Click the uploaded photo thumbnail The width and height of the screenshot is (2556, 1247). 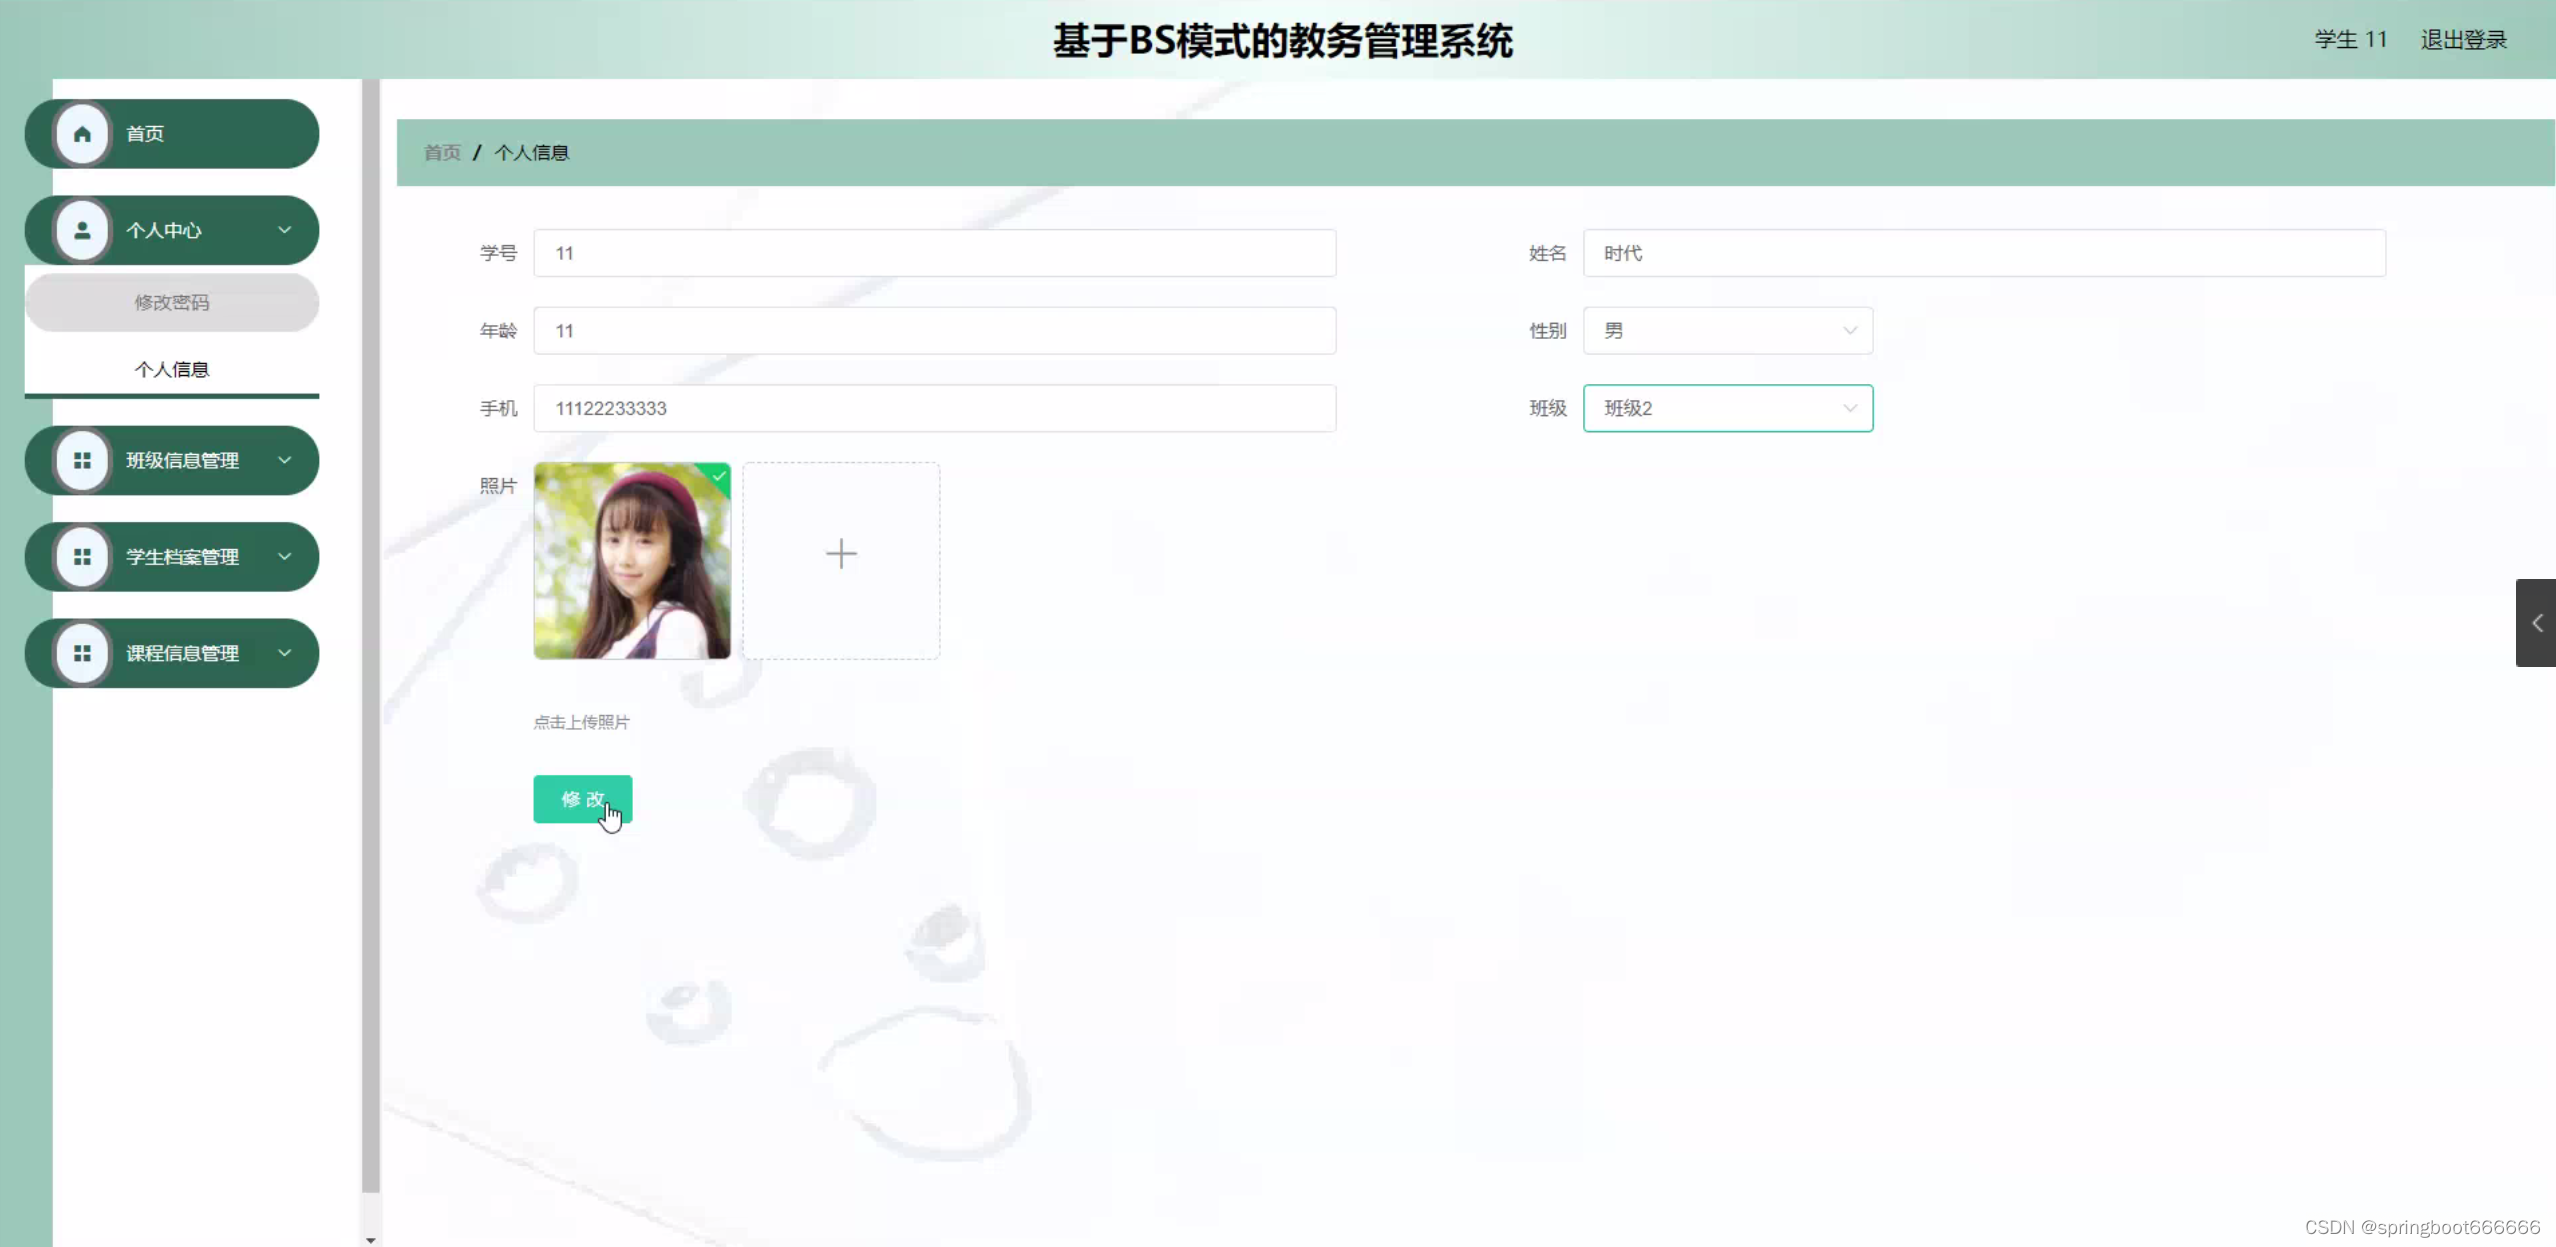pos(632,561)
